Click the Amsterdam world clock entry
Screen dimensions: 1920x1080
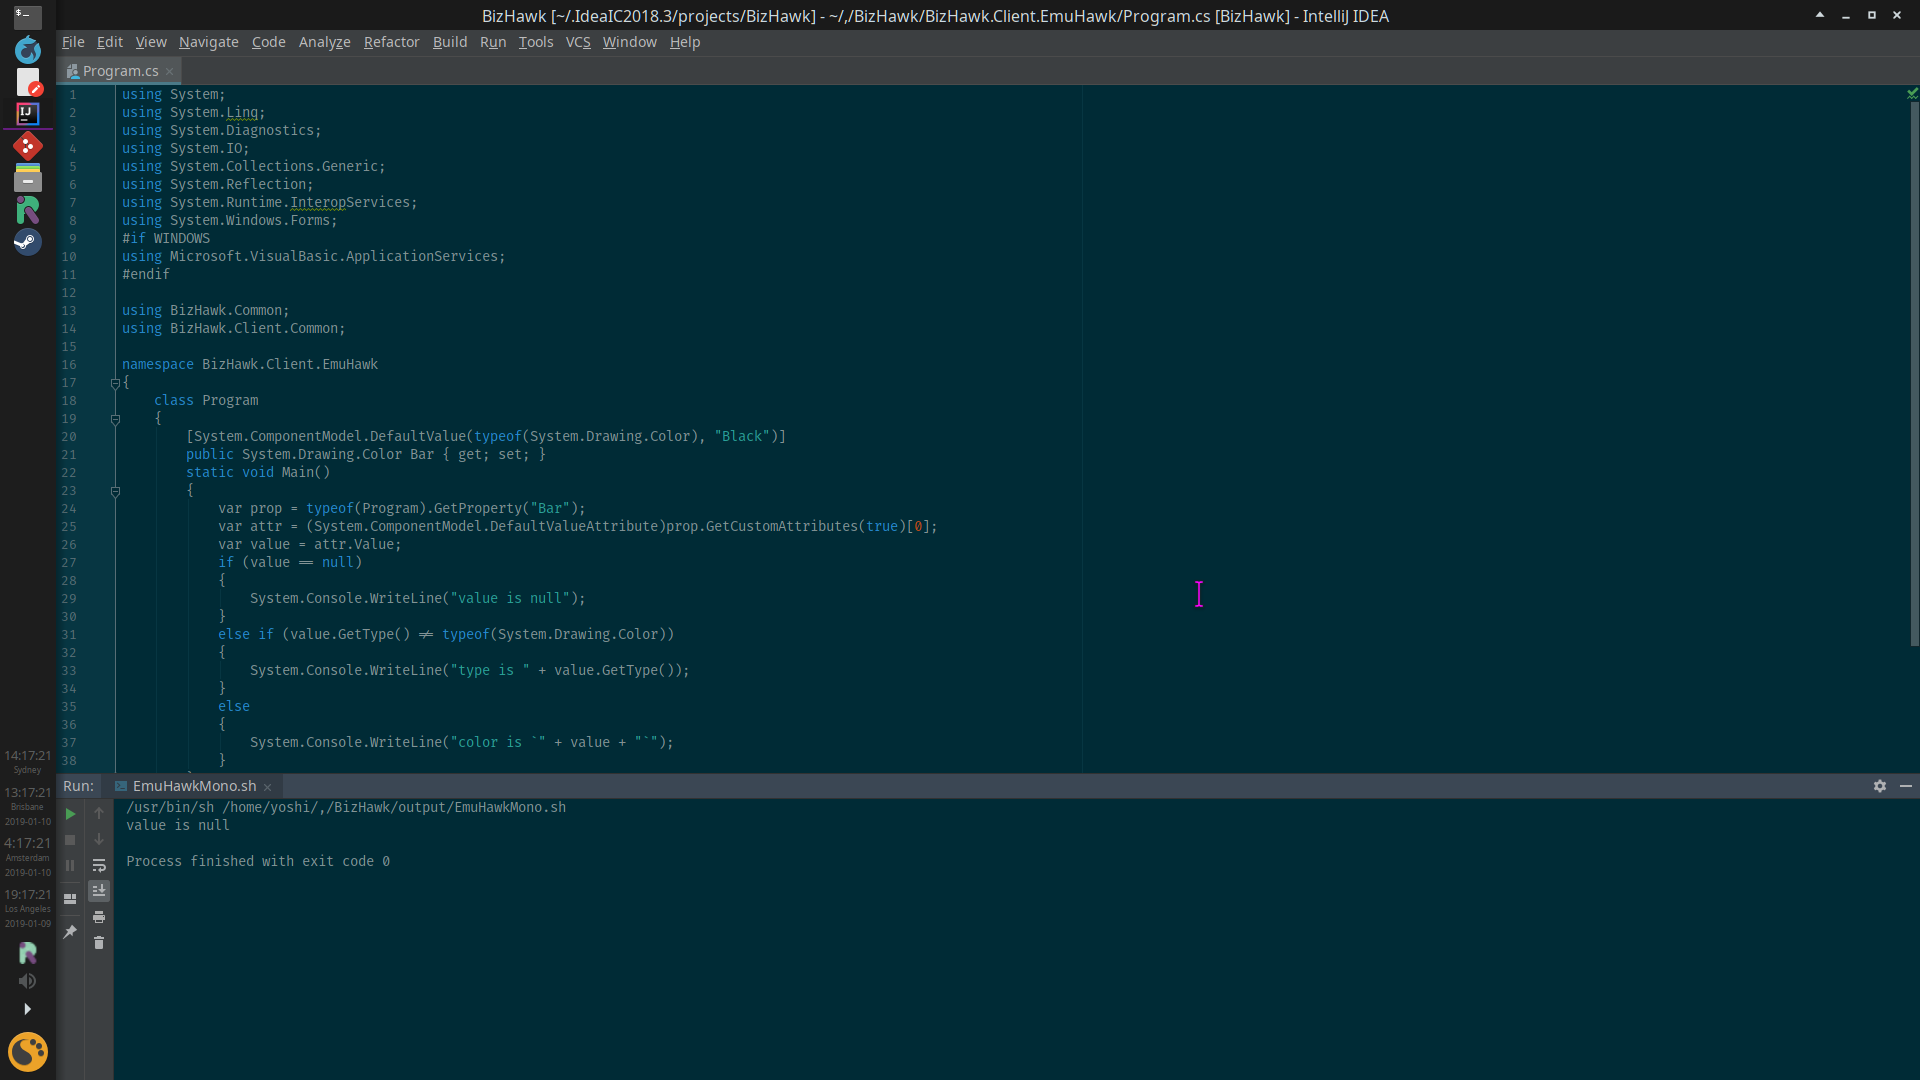[27, 856]
